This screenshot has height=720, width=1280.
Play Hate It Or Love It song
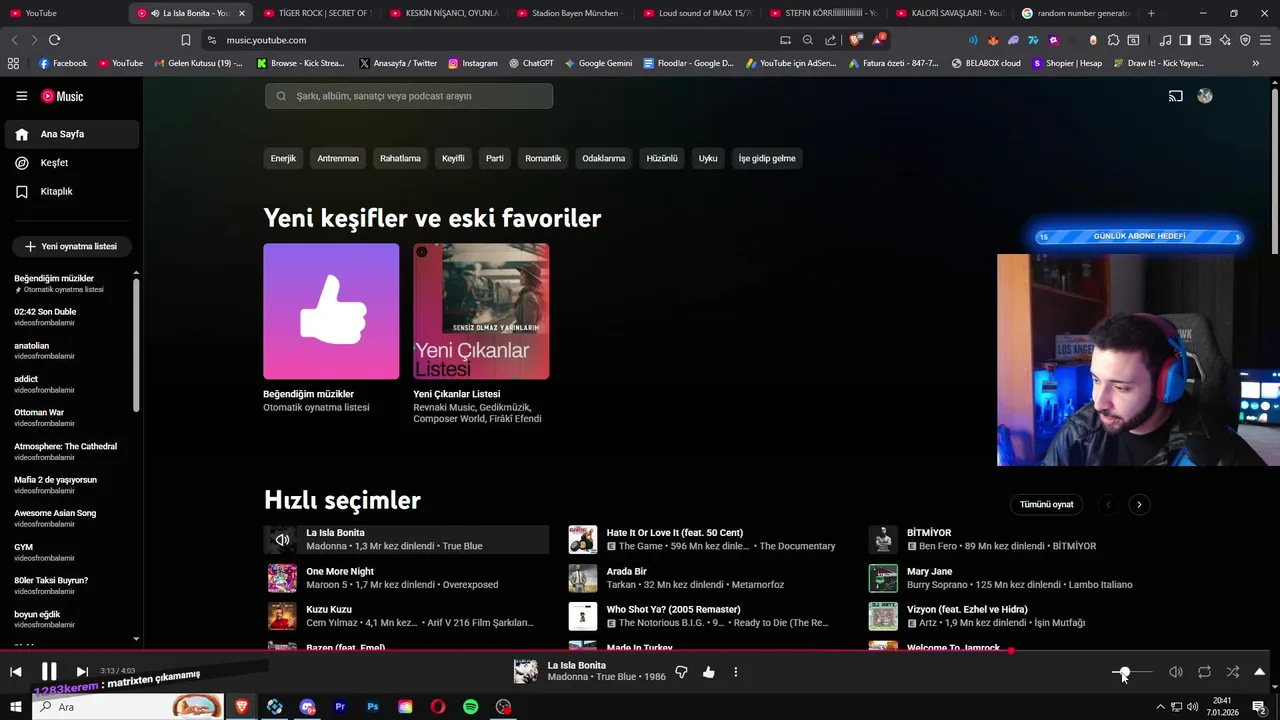click(706, 540)
